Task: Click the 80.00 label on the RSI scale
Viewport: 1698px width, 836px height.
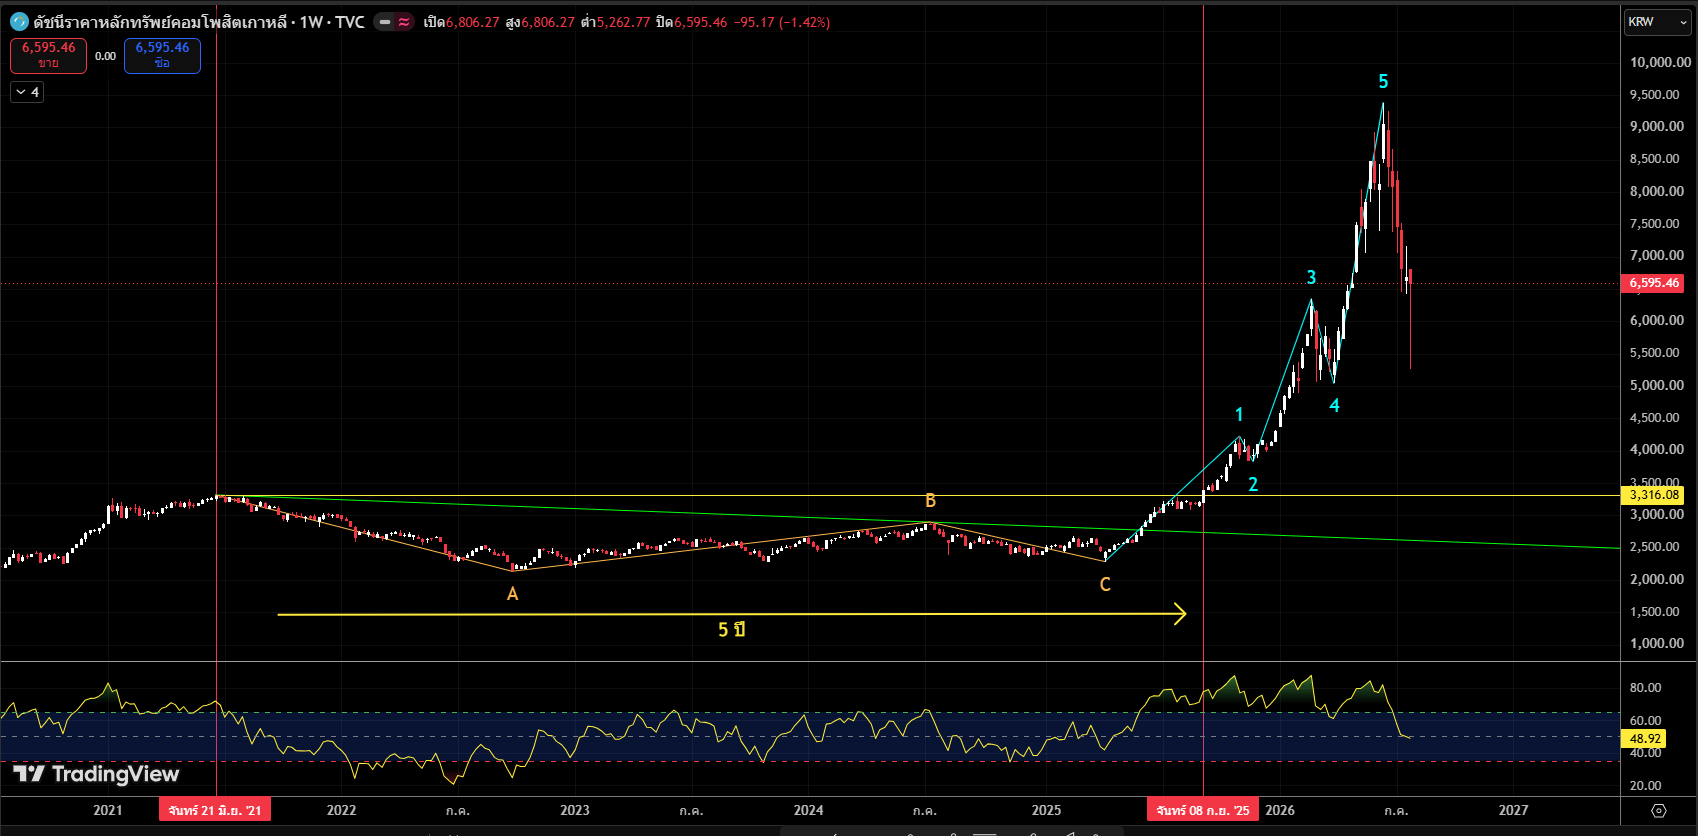Action: (1645, 688)
